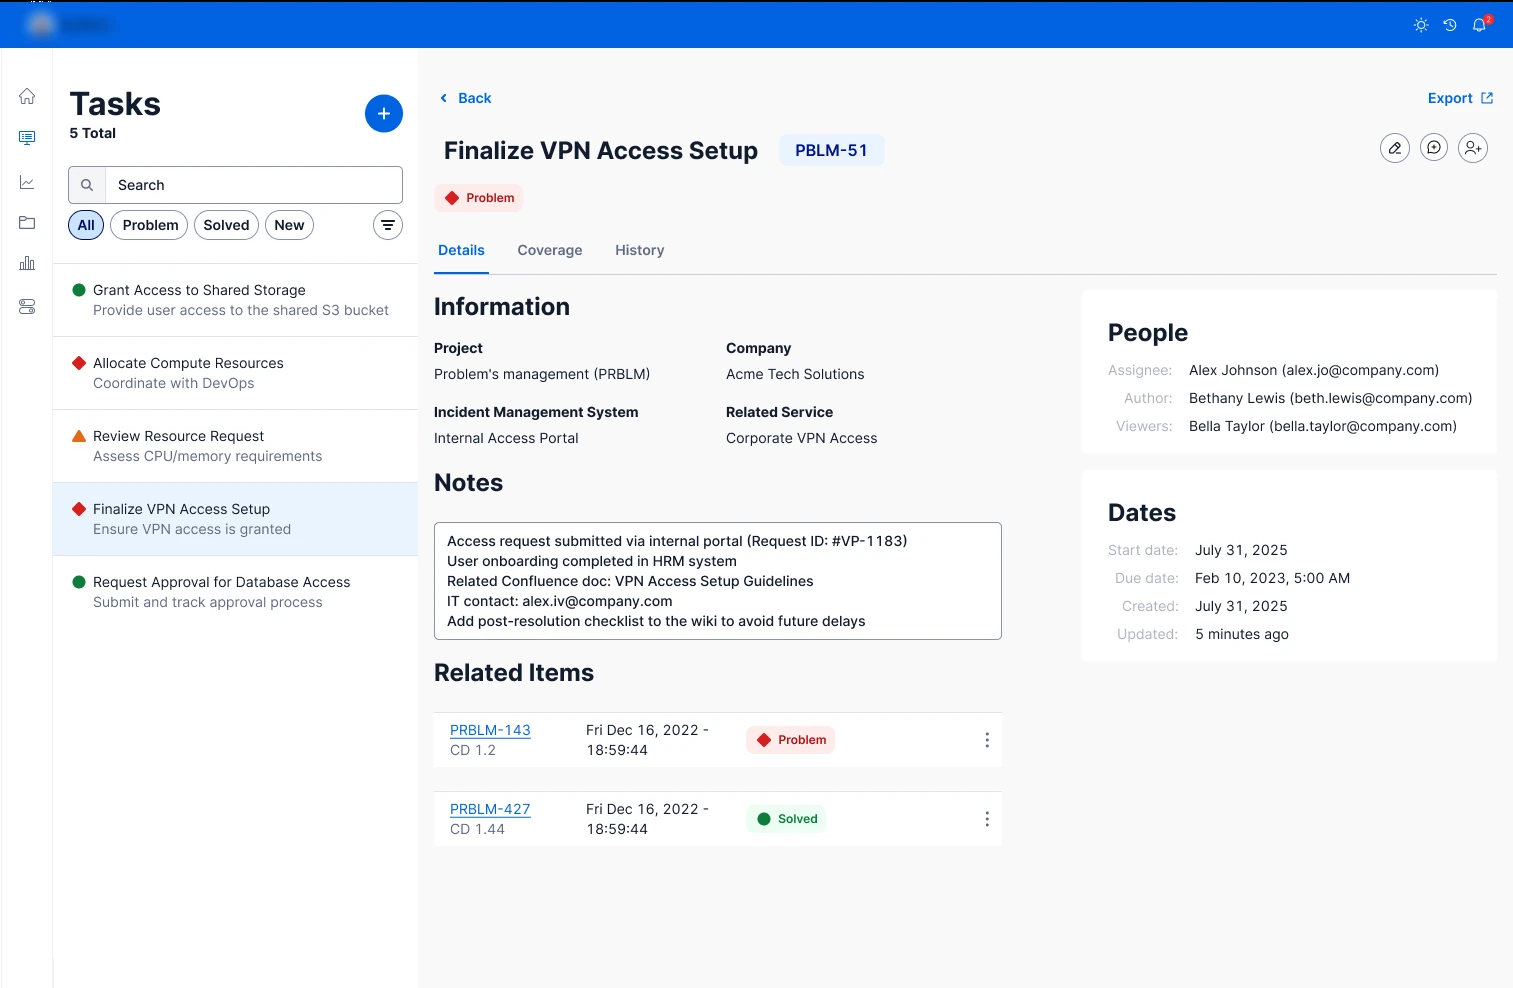Open Request Approval for Database Access task
The width and height of the screenshot is (1513, 988).
point(235,592)
